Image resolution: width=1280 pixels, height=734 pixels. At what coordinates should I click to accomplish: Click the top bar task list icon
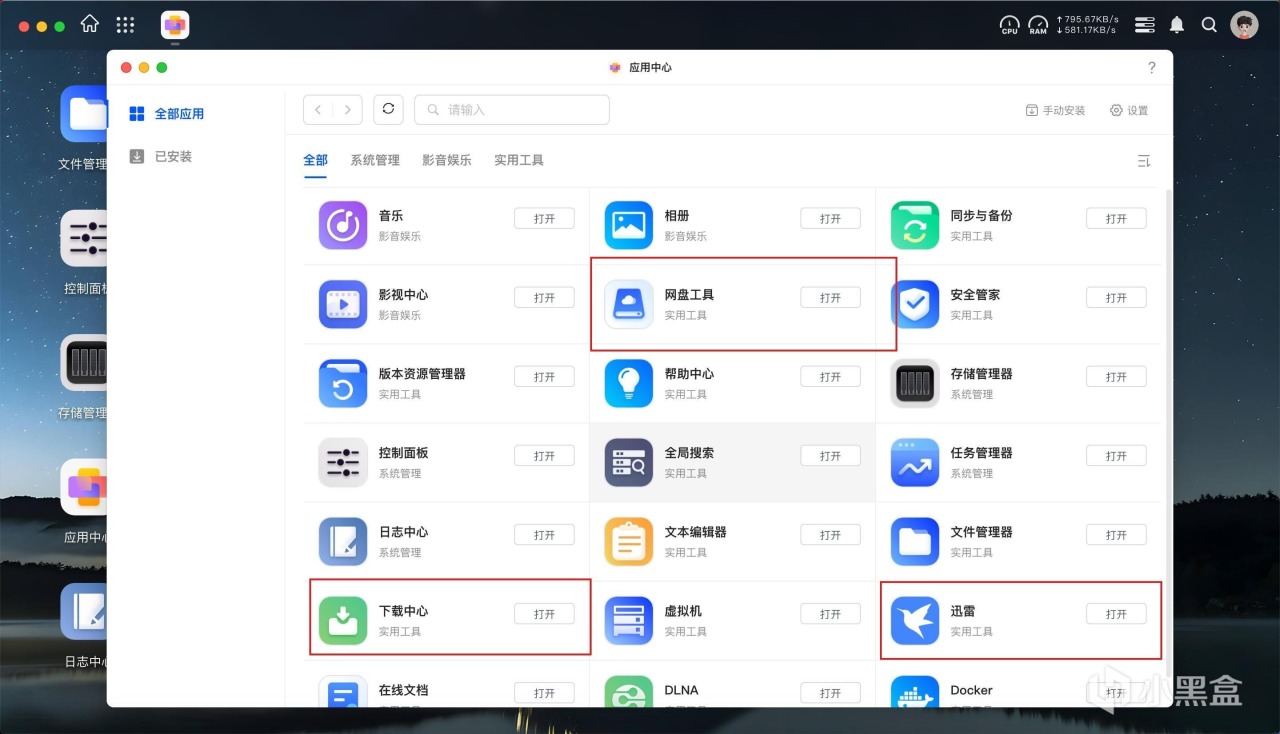pyautogui.click(x=1145, y=25)
